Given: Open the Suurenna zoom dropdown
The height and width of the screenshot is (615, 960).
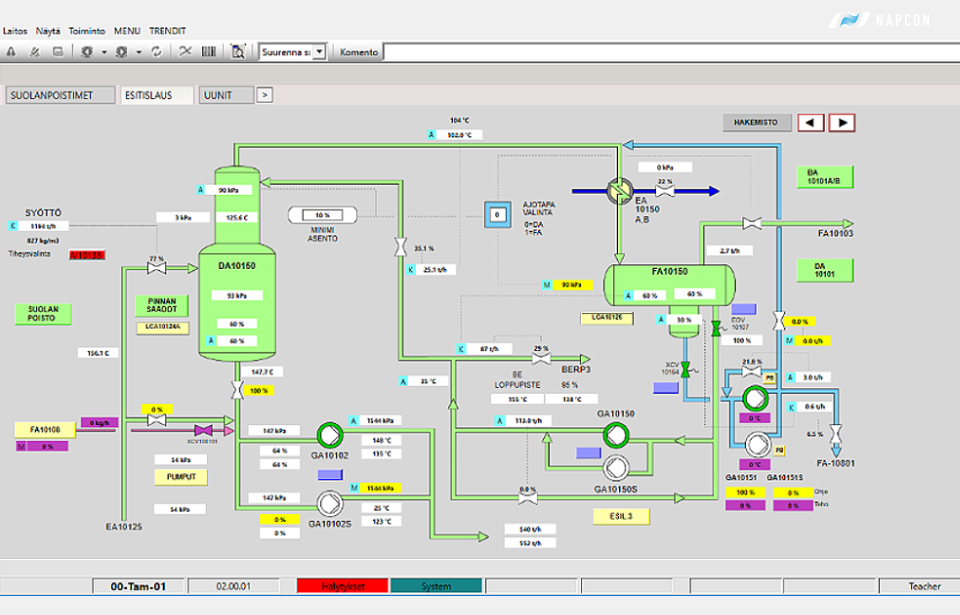Looking at the screenshot, I should pos(319,51).
